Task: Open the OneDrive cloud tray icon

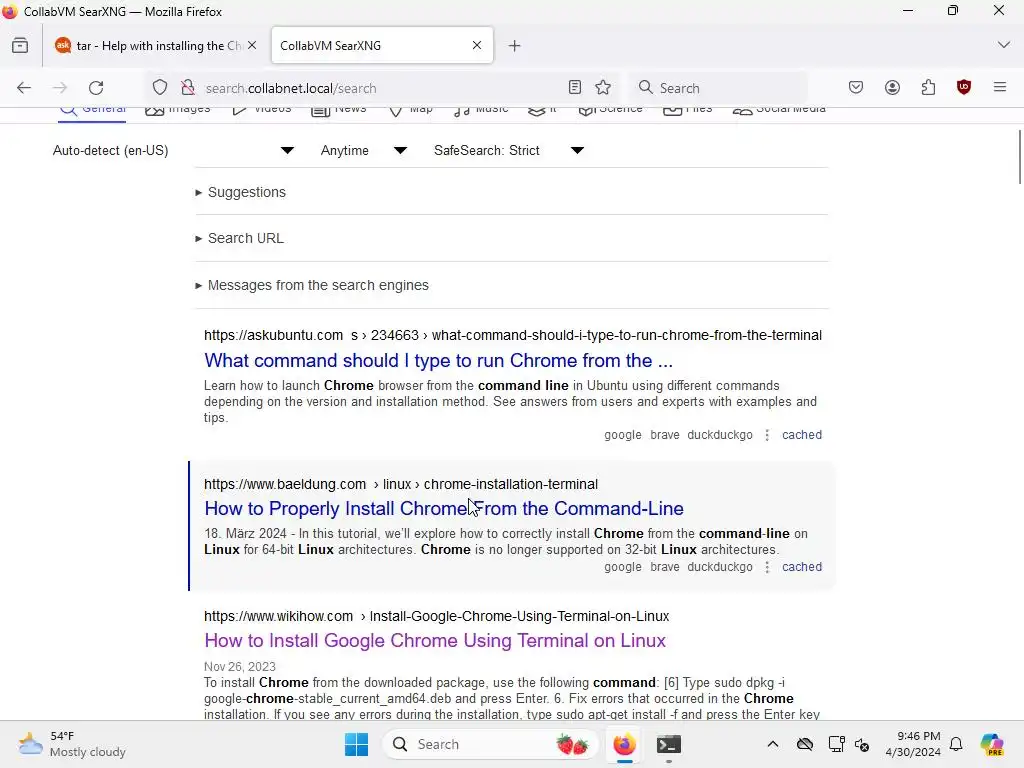Action: [805, 744]
